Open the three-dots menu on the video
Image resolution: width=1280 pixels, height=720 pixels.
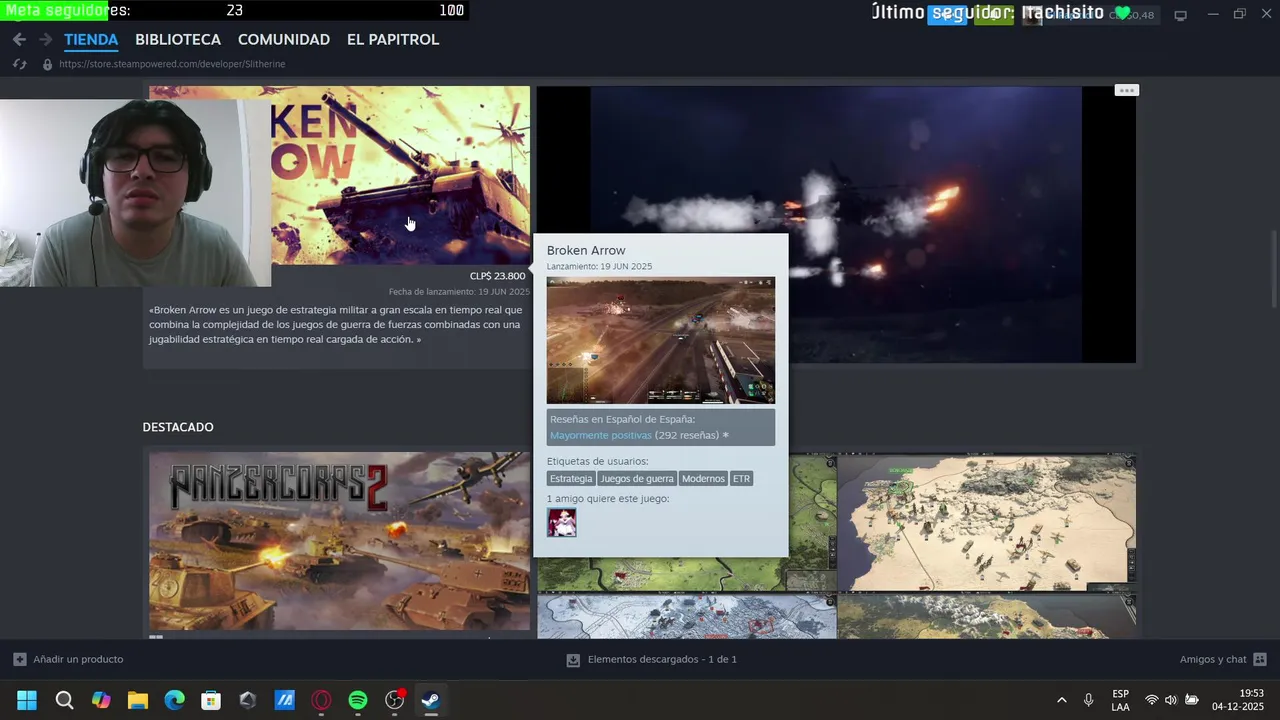click(x=1126, y=90)
